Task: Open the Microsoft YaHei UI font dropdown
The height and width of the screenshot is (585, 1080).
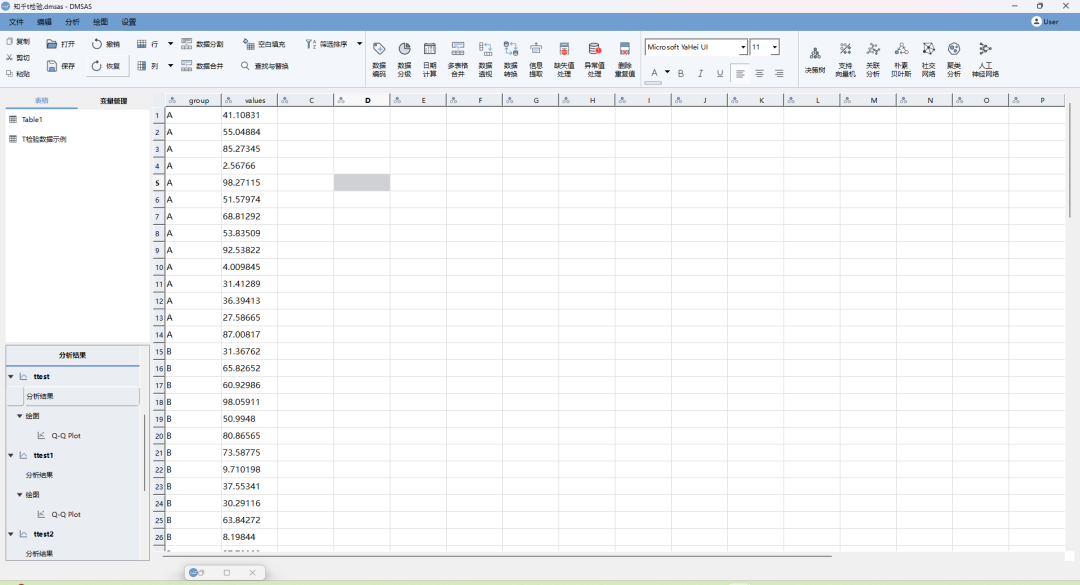Action: [743, 47]
